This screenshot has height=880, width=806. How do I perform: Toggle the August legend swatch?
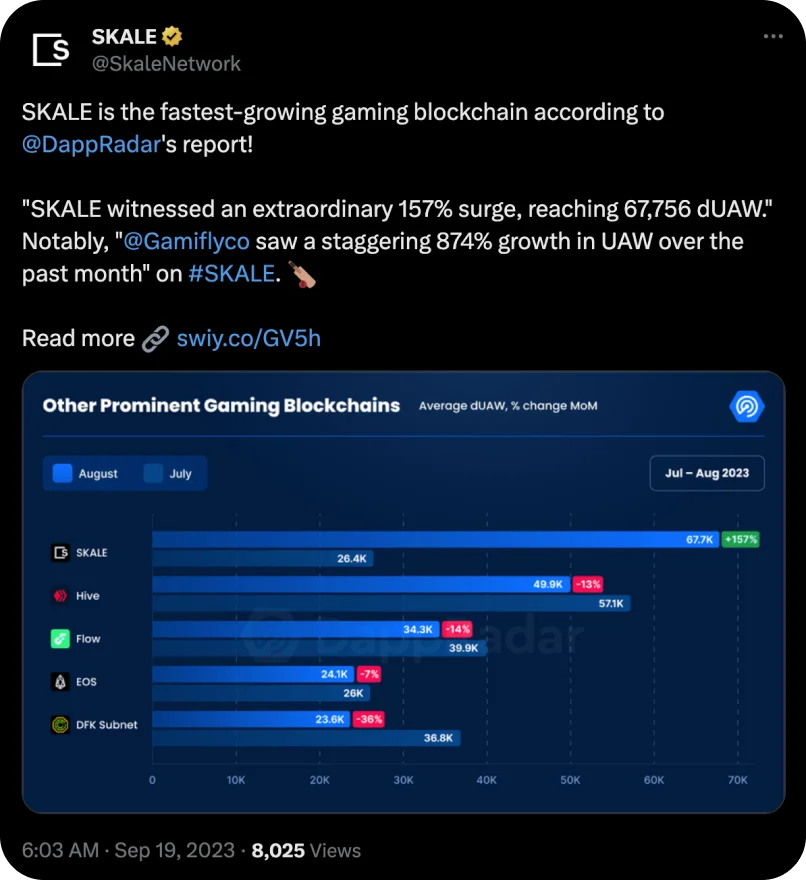pyautogui.click(x=62, y=473)
